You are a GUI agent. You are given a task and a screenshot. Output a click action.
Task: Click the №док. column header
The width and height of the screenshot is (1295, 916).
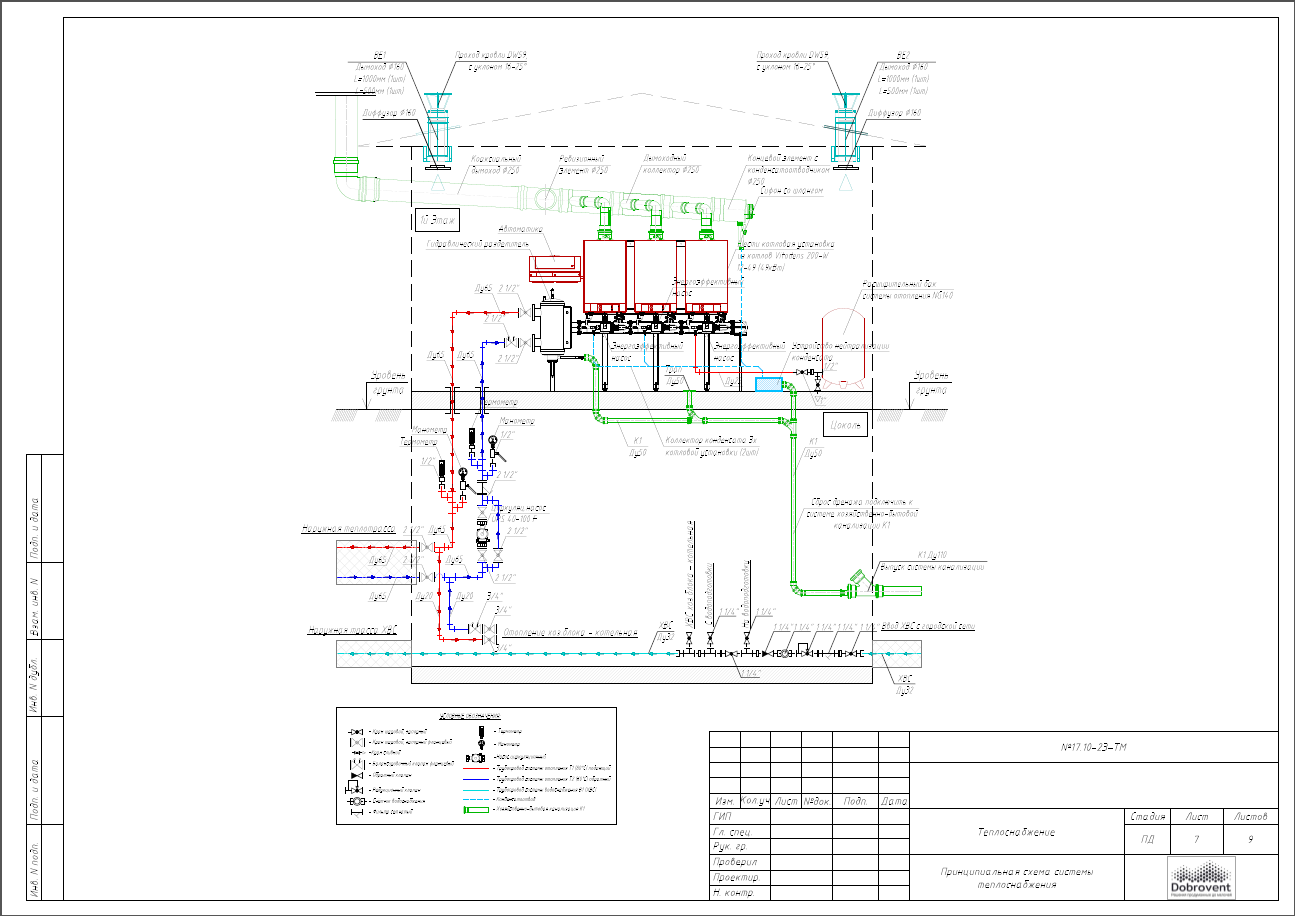coord(818,801)
